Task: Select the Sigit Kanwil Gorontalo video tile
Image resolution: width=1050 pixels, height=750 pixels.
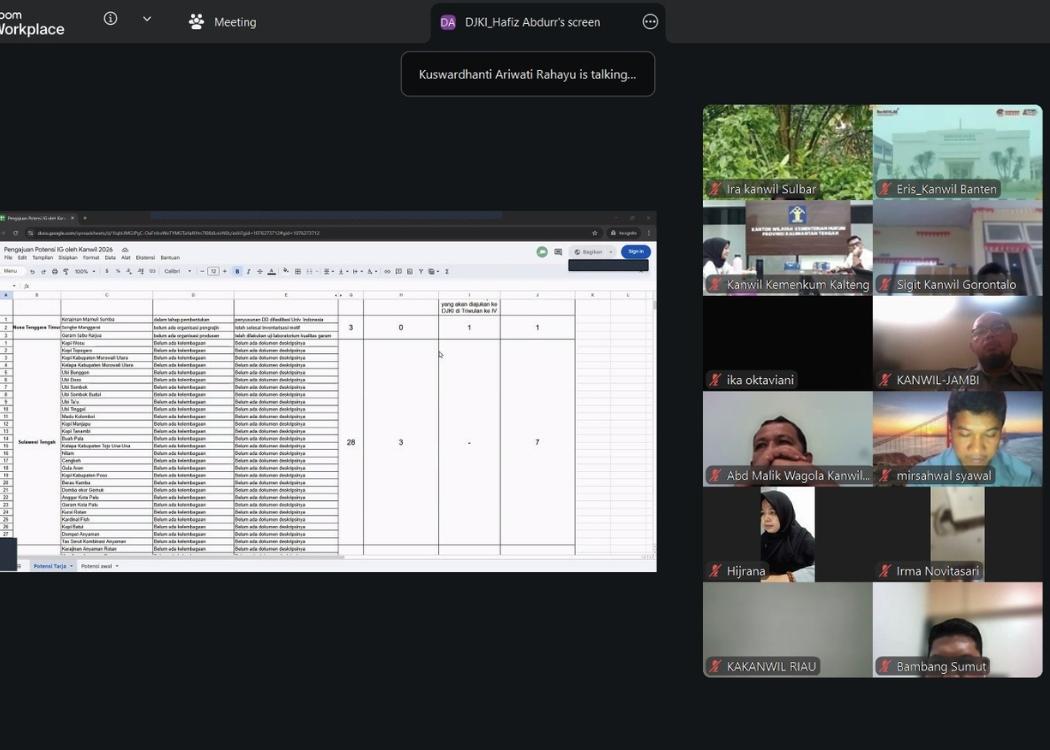Action: pos(957,247)
